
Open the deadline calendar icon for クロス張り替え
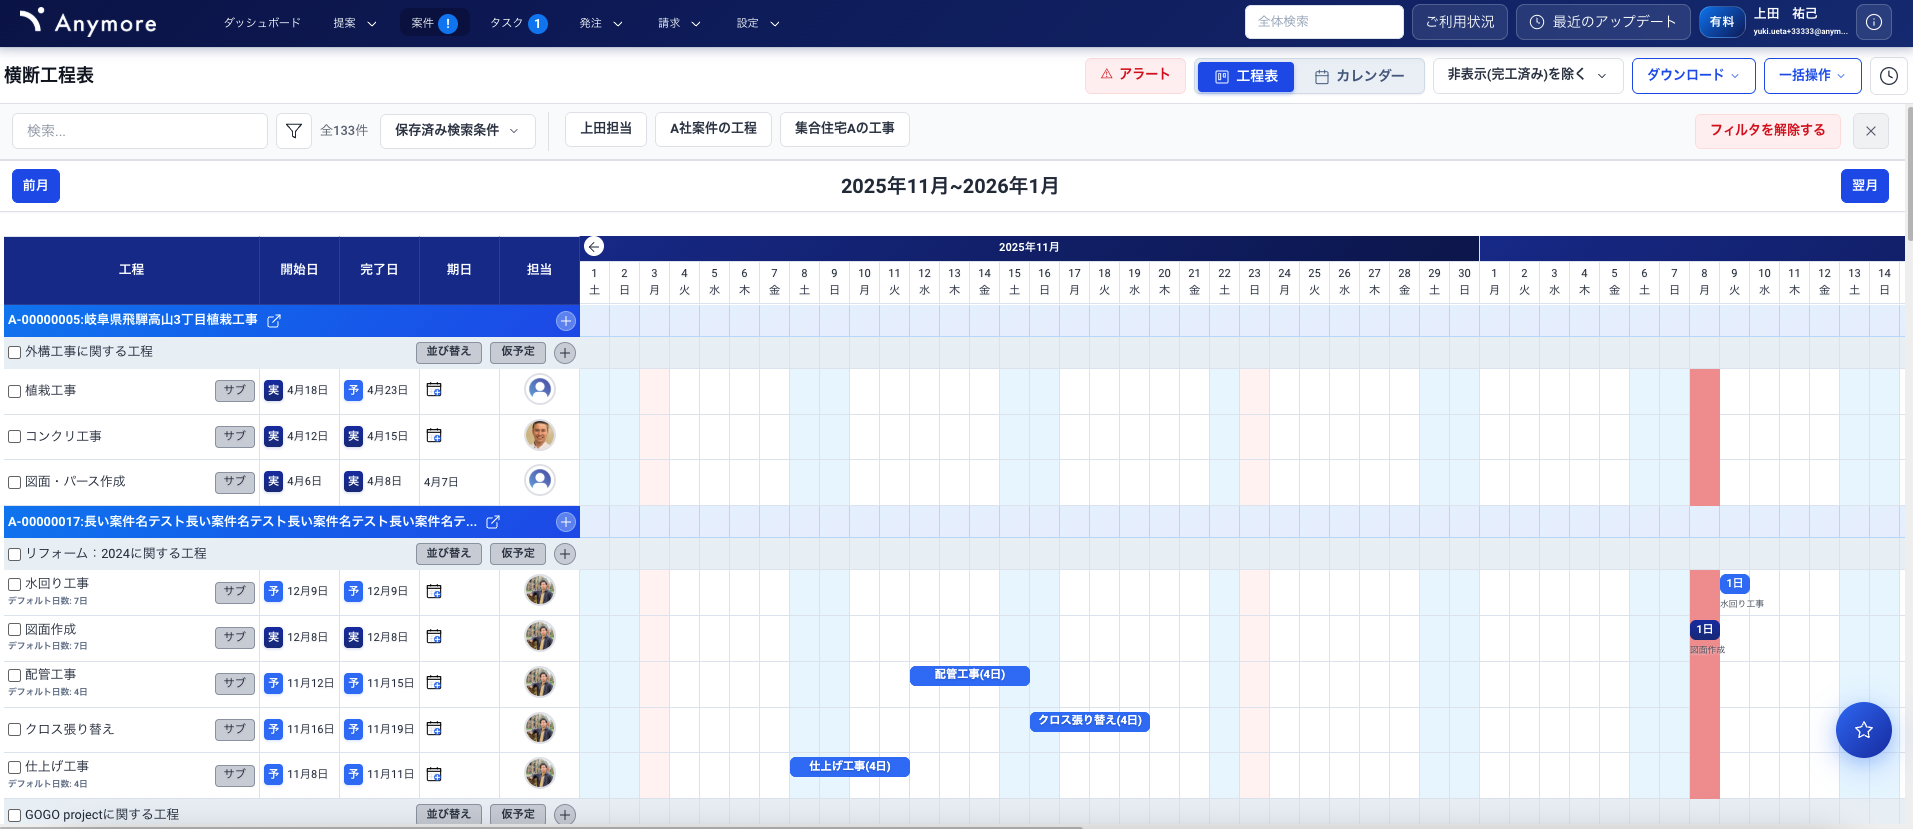[x=434, y=729]
